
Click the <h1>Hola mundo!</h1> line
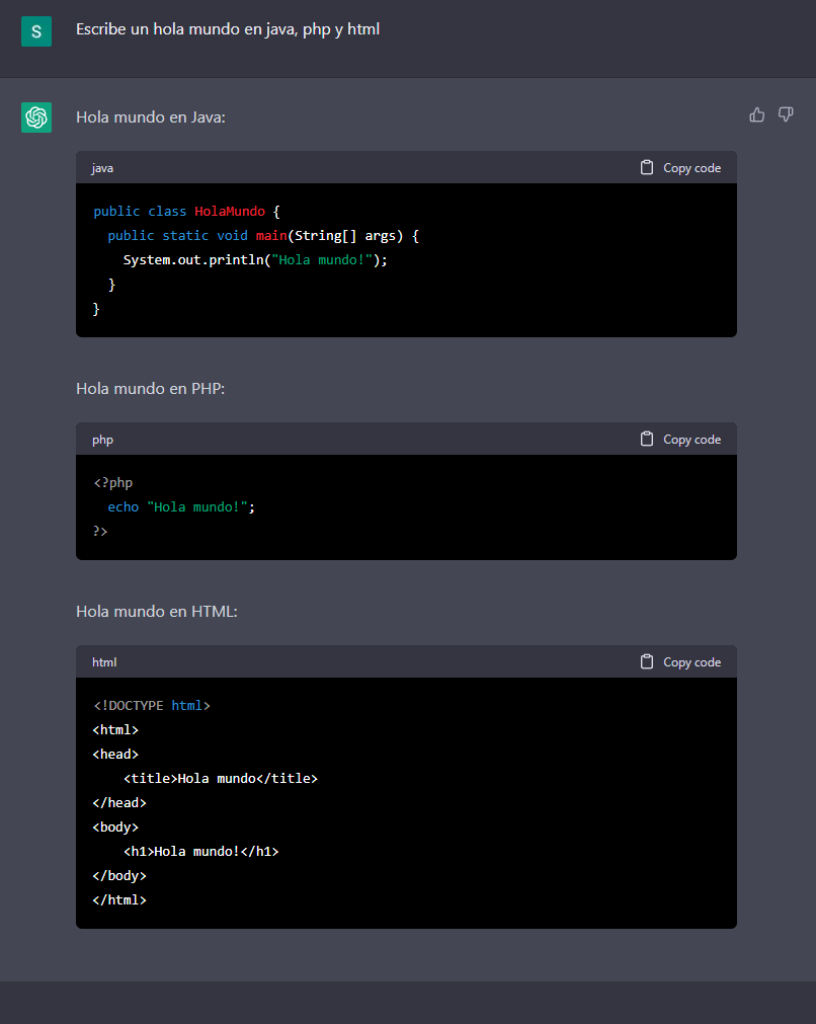click(201, 851)
